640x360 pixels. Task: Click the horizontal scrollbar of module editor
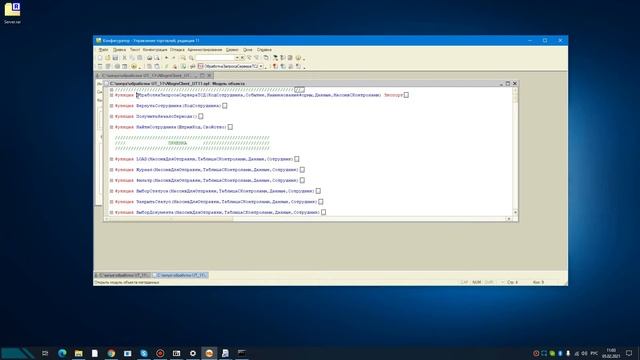tap(308, 219)
